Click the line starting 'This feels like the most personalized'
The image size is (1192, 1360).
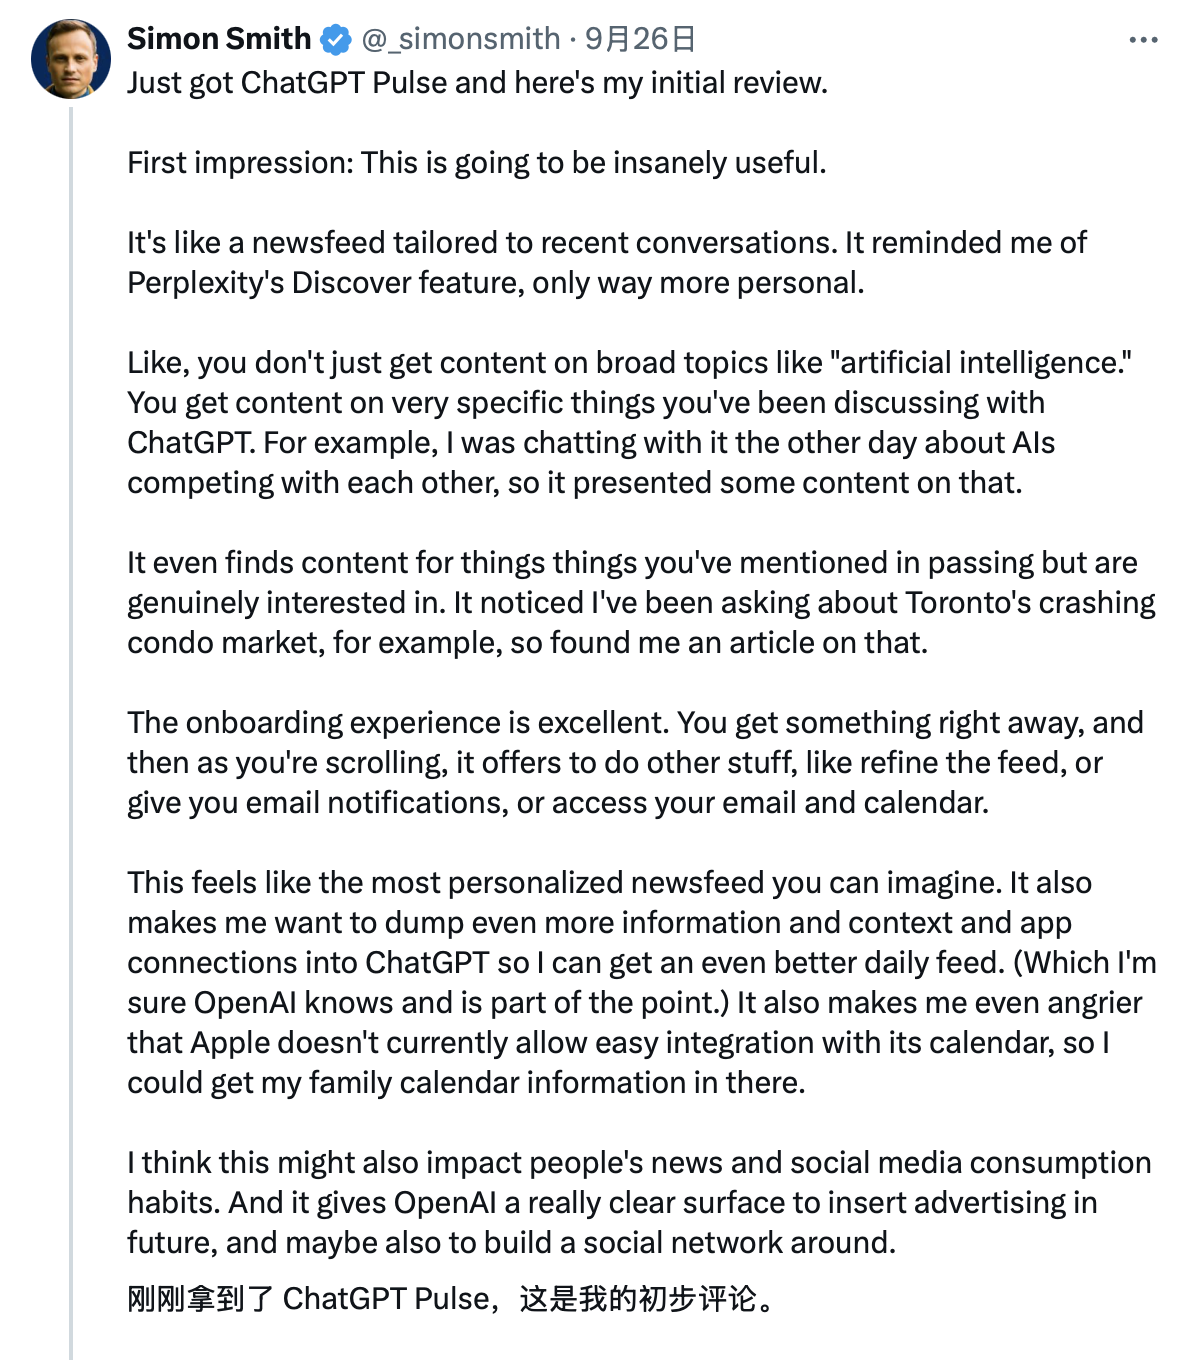609,882
